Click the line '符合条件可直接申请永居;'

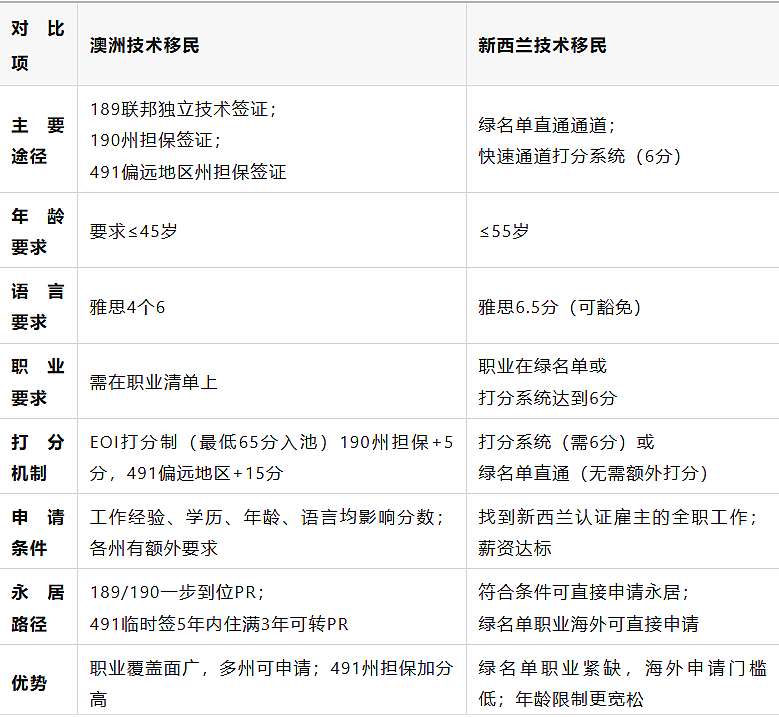click(584, 592)
